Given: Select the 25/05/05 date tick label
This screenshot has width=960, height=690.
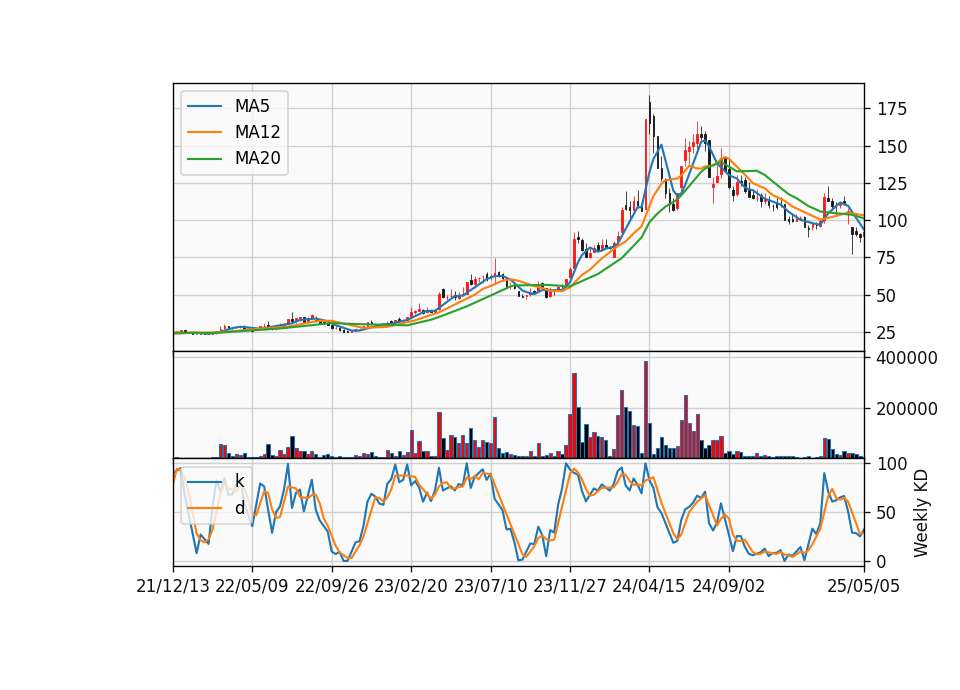Looking at the screenshot, I should [x=864, y=586].
